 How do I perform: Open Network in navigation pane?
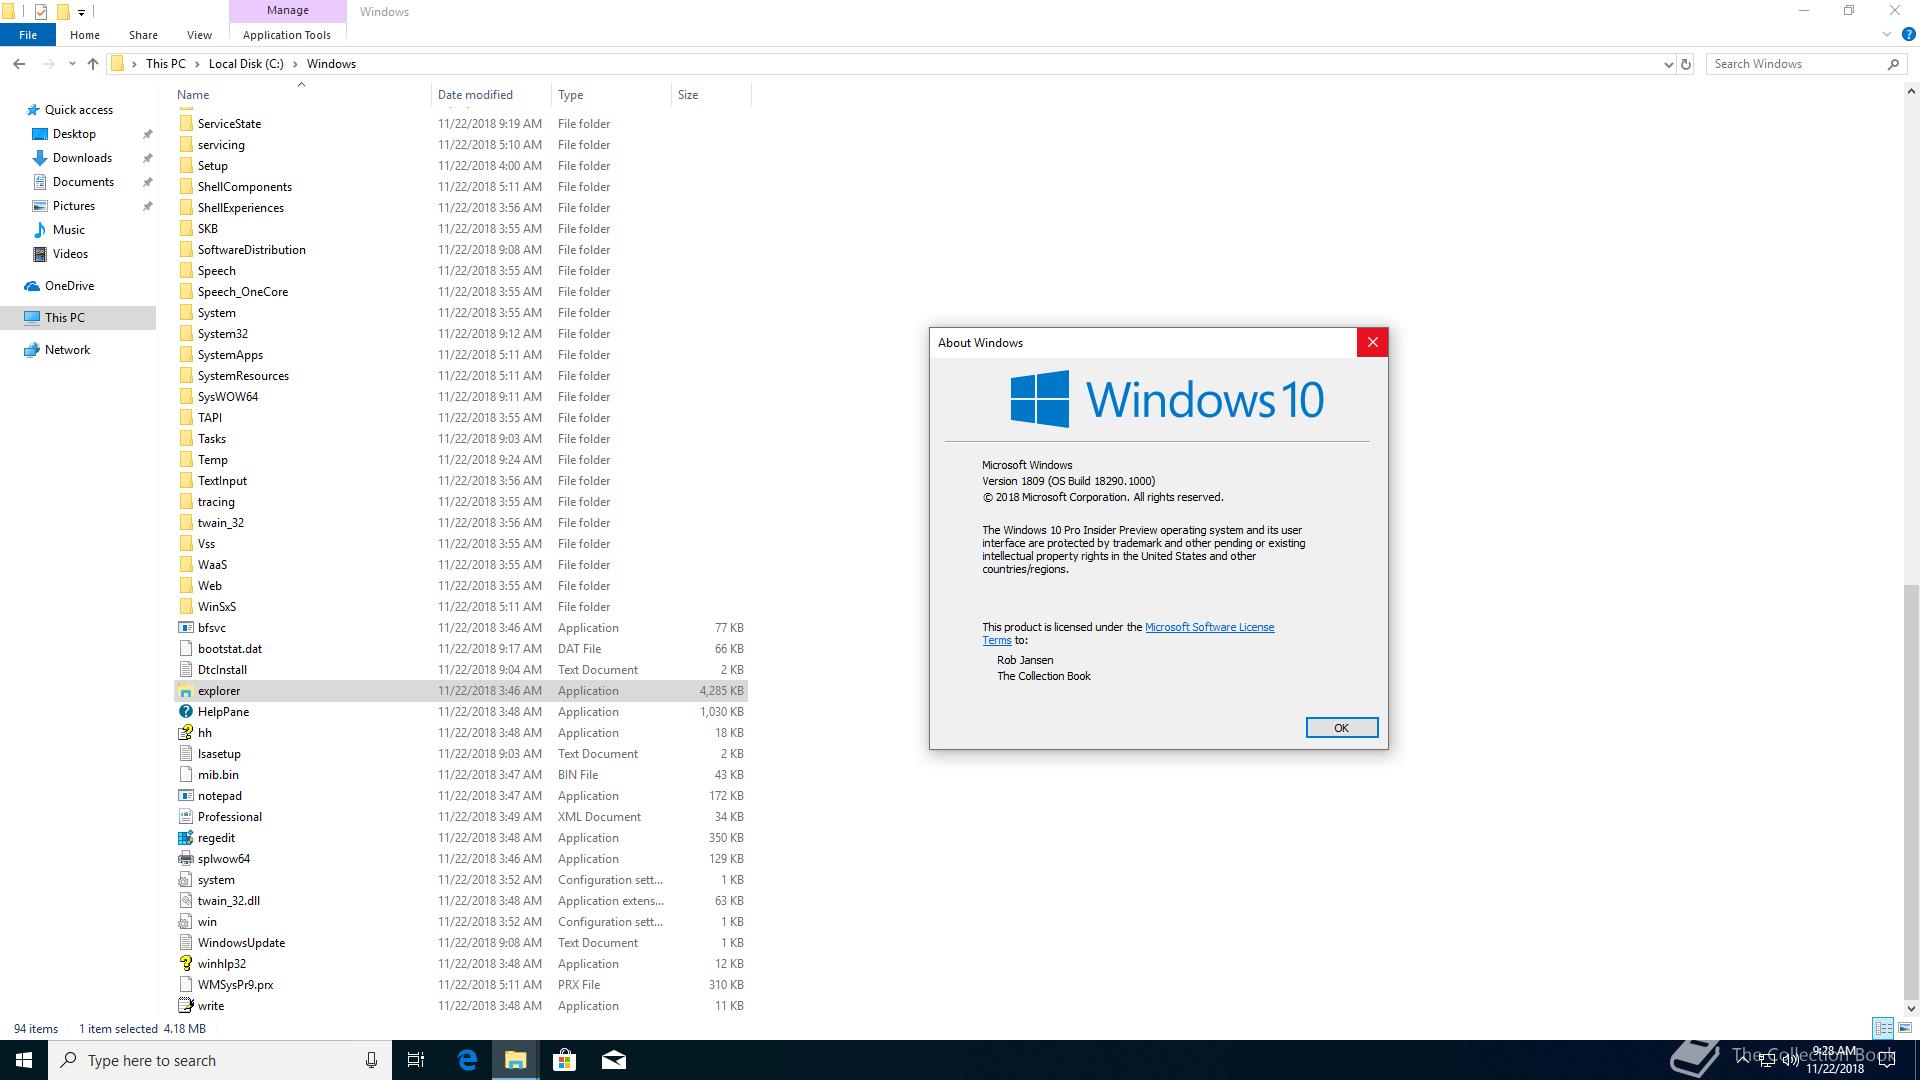[67, 350]
